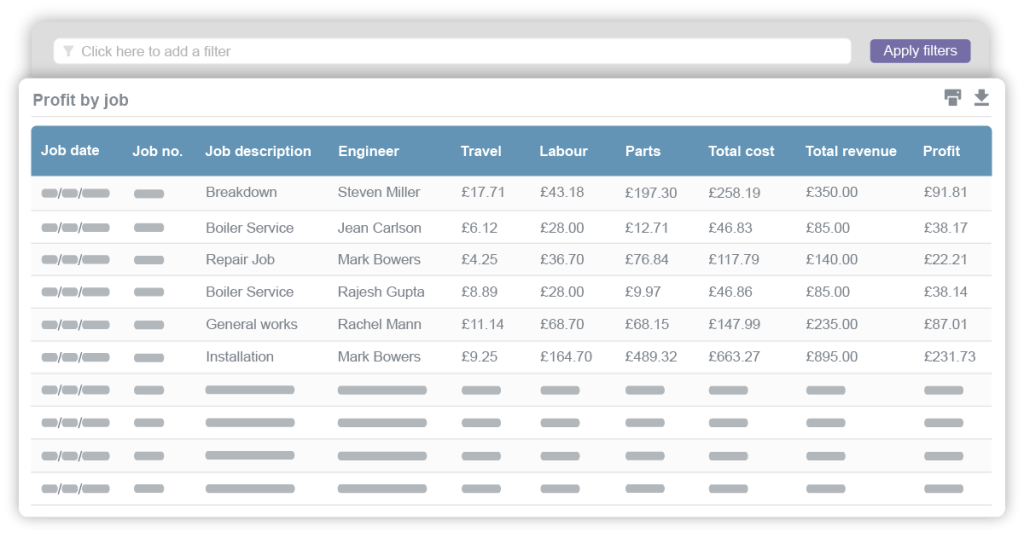Click labour cost £164.70

(x=566, y=357)
